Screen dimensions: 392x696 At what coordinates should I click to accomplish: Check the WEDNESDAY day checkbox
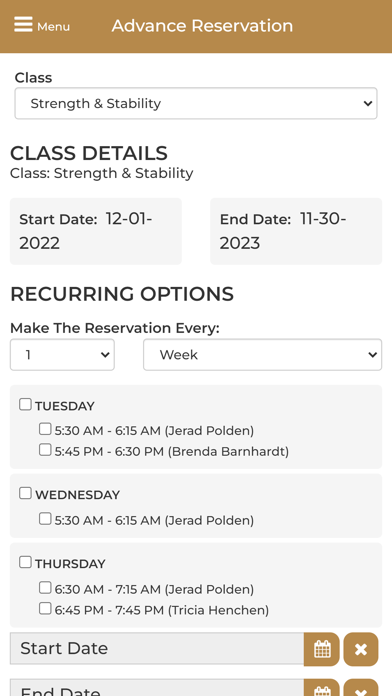click(25, 493)
